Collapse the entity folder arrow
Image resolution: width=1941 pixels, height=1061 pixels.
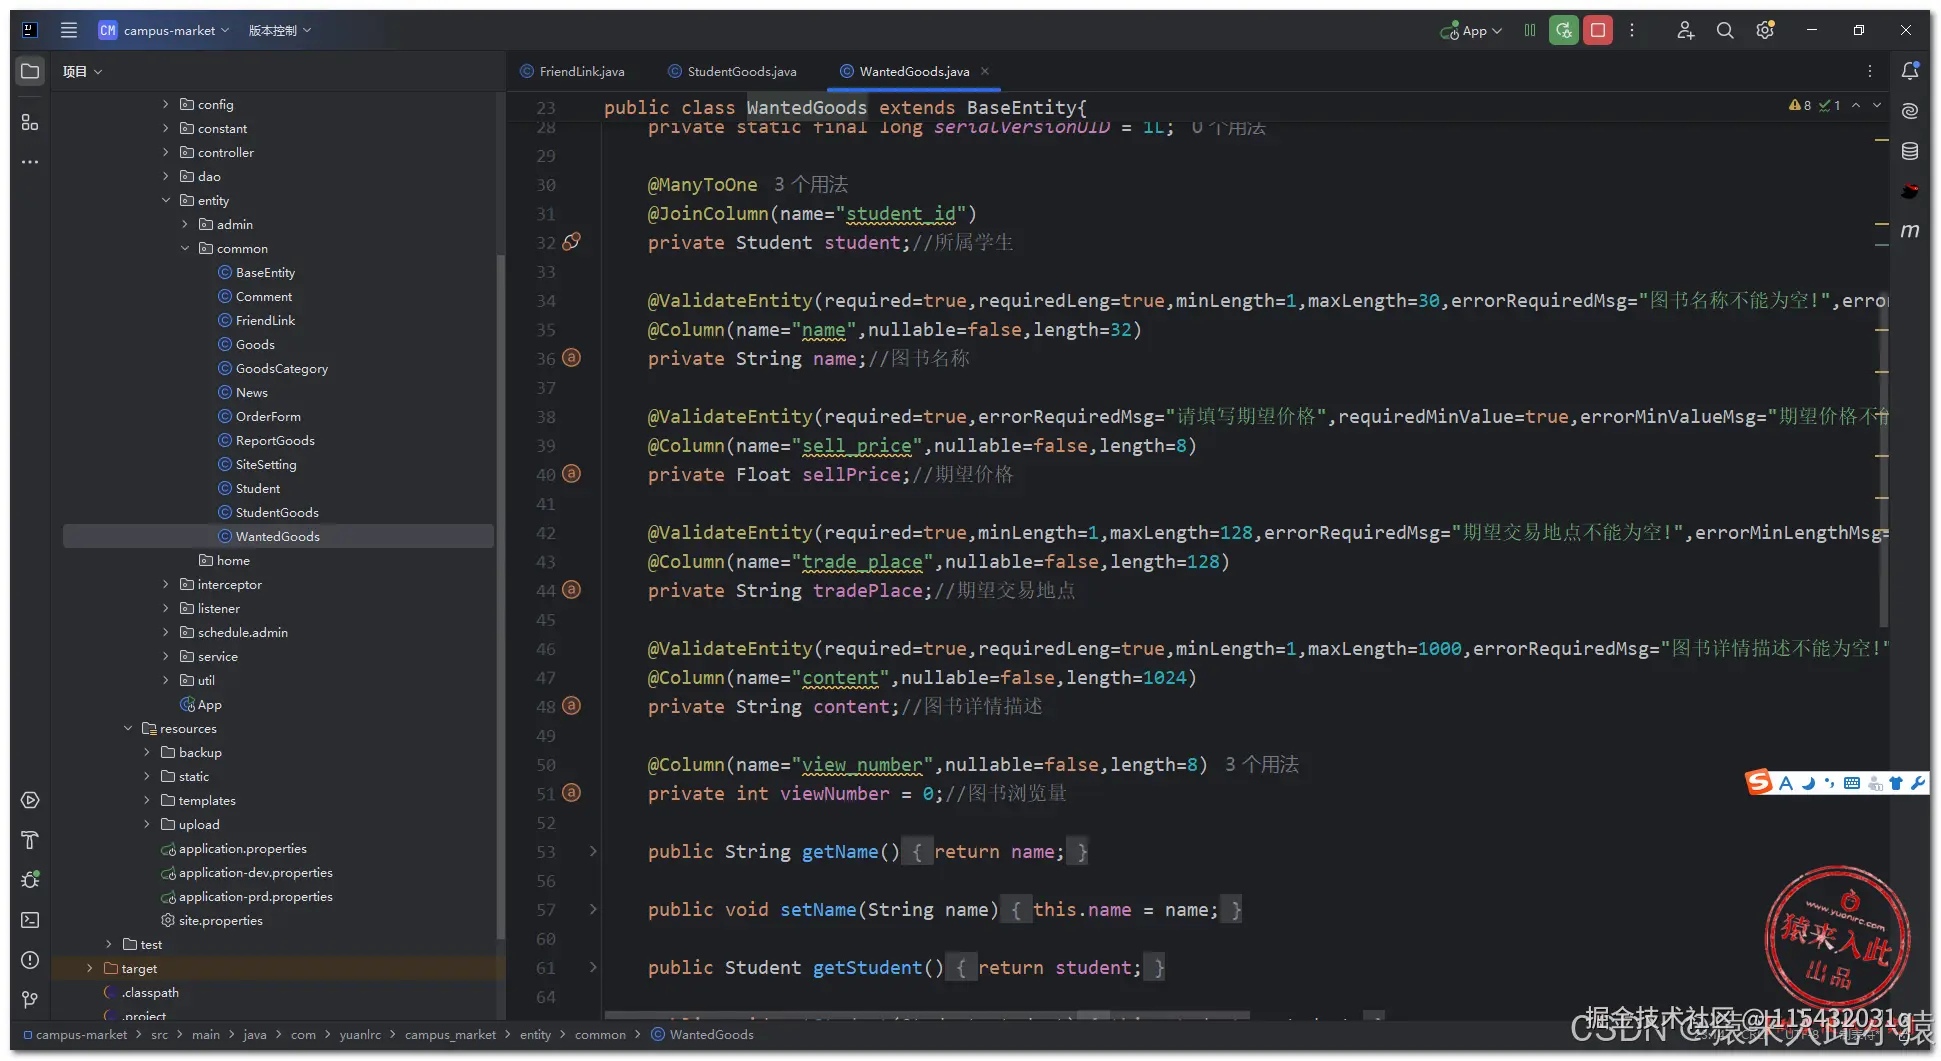(x=166, y=200)
